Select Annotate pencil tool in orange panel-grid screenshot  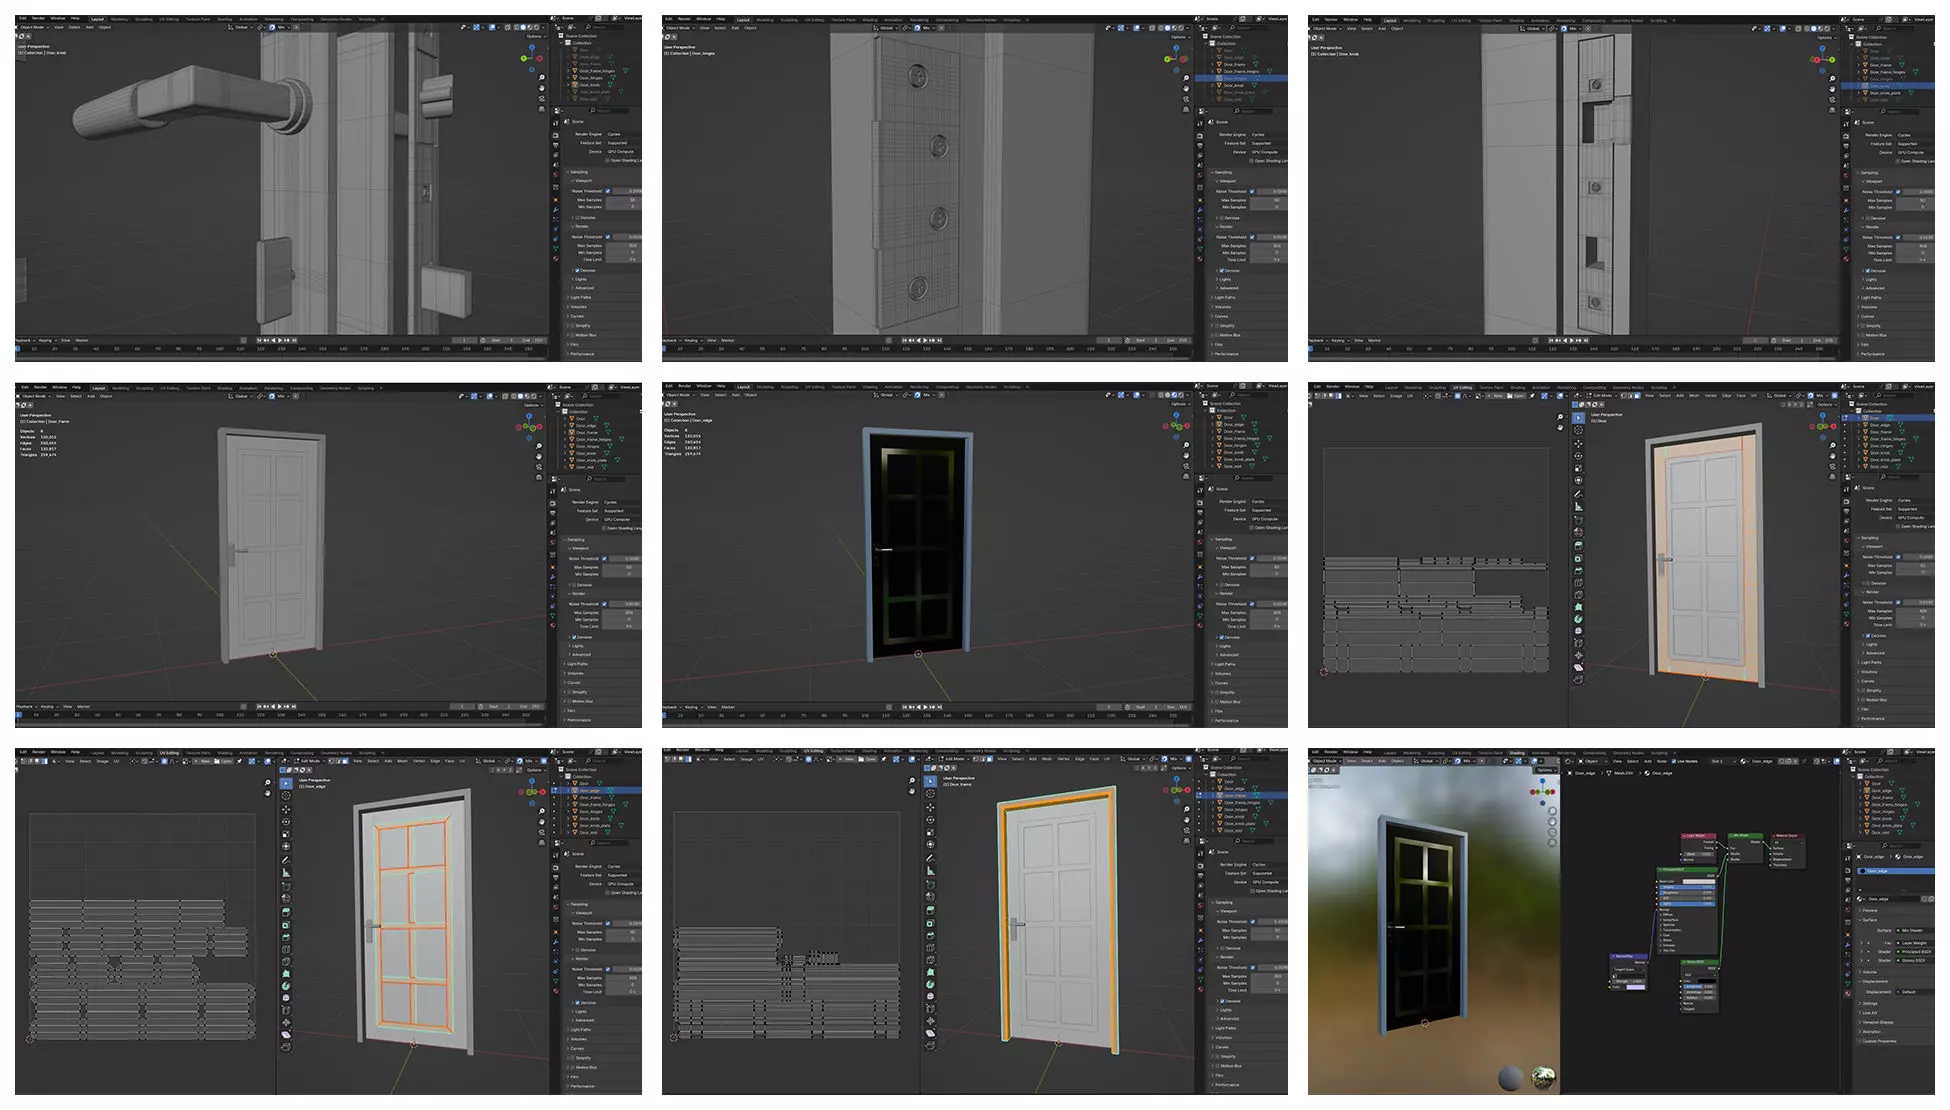286,859
